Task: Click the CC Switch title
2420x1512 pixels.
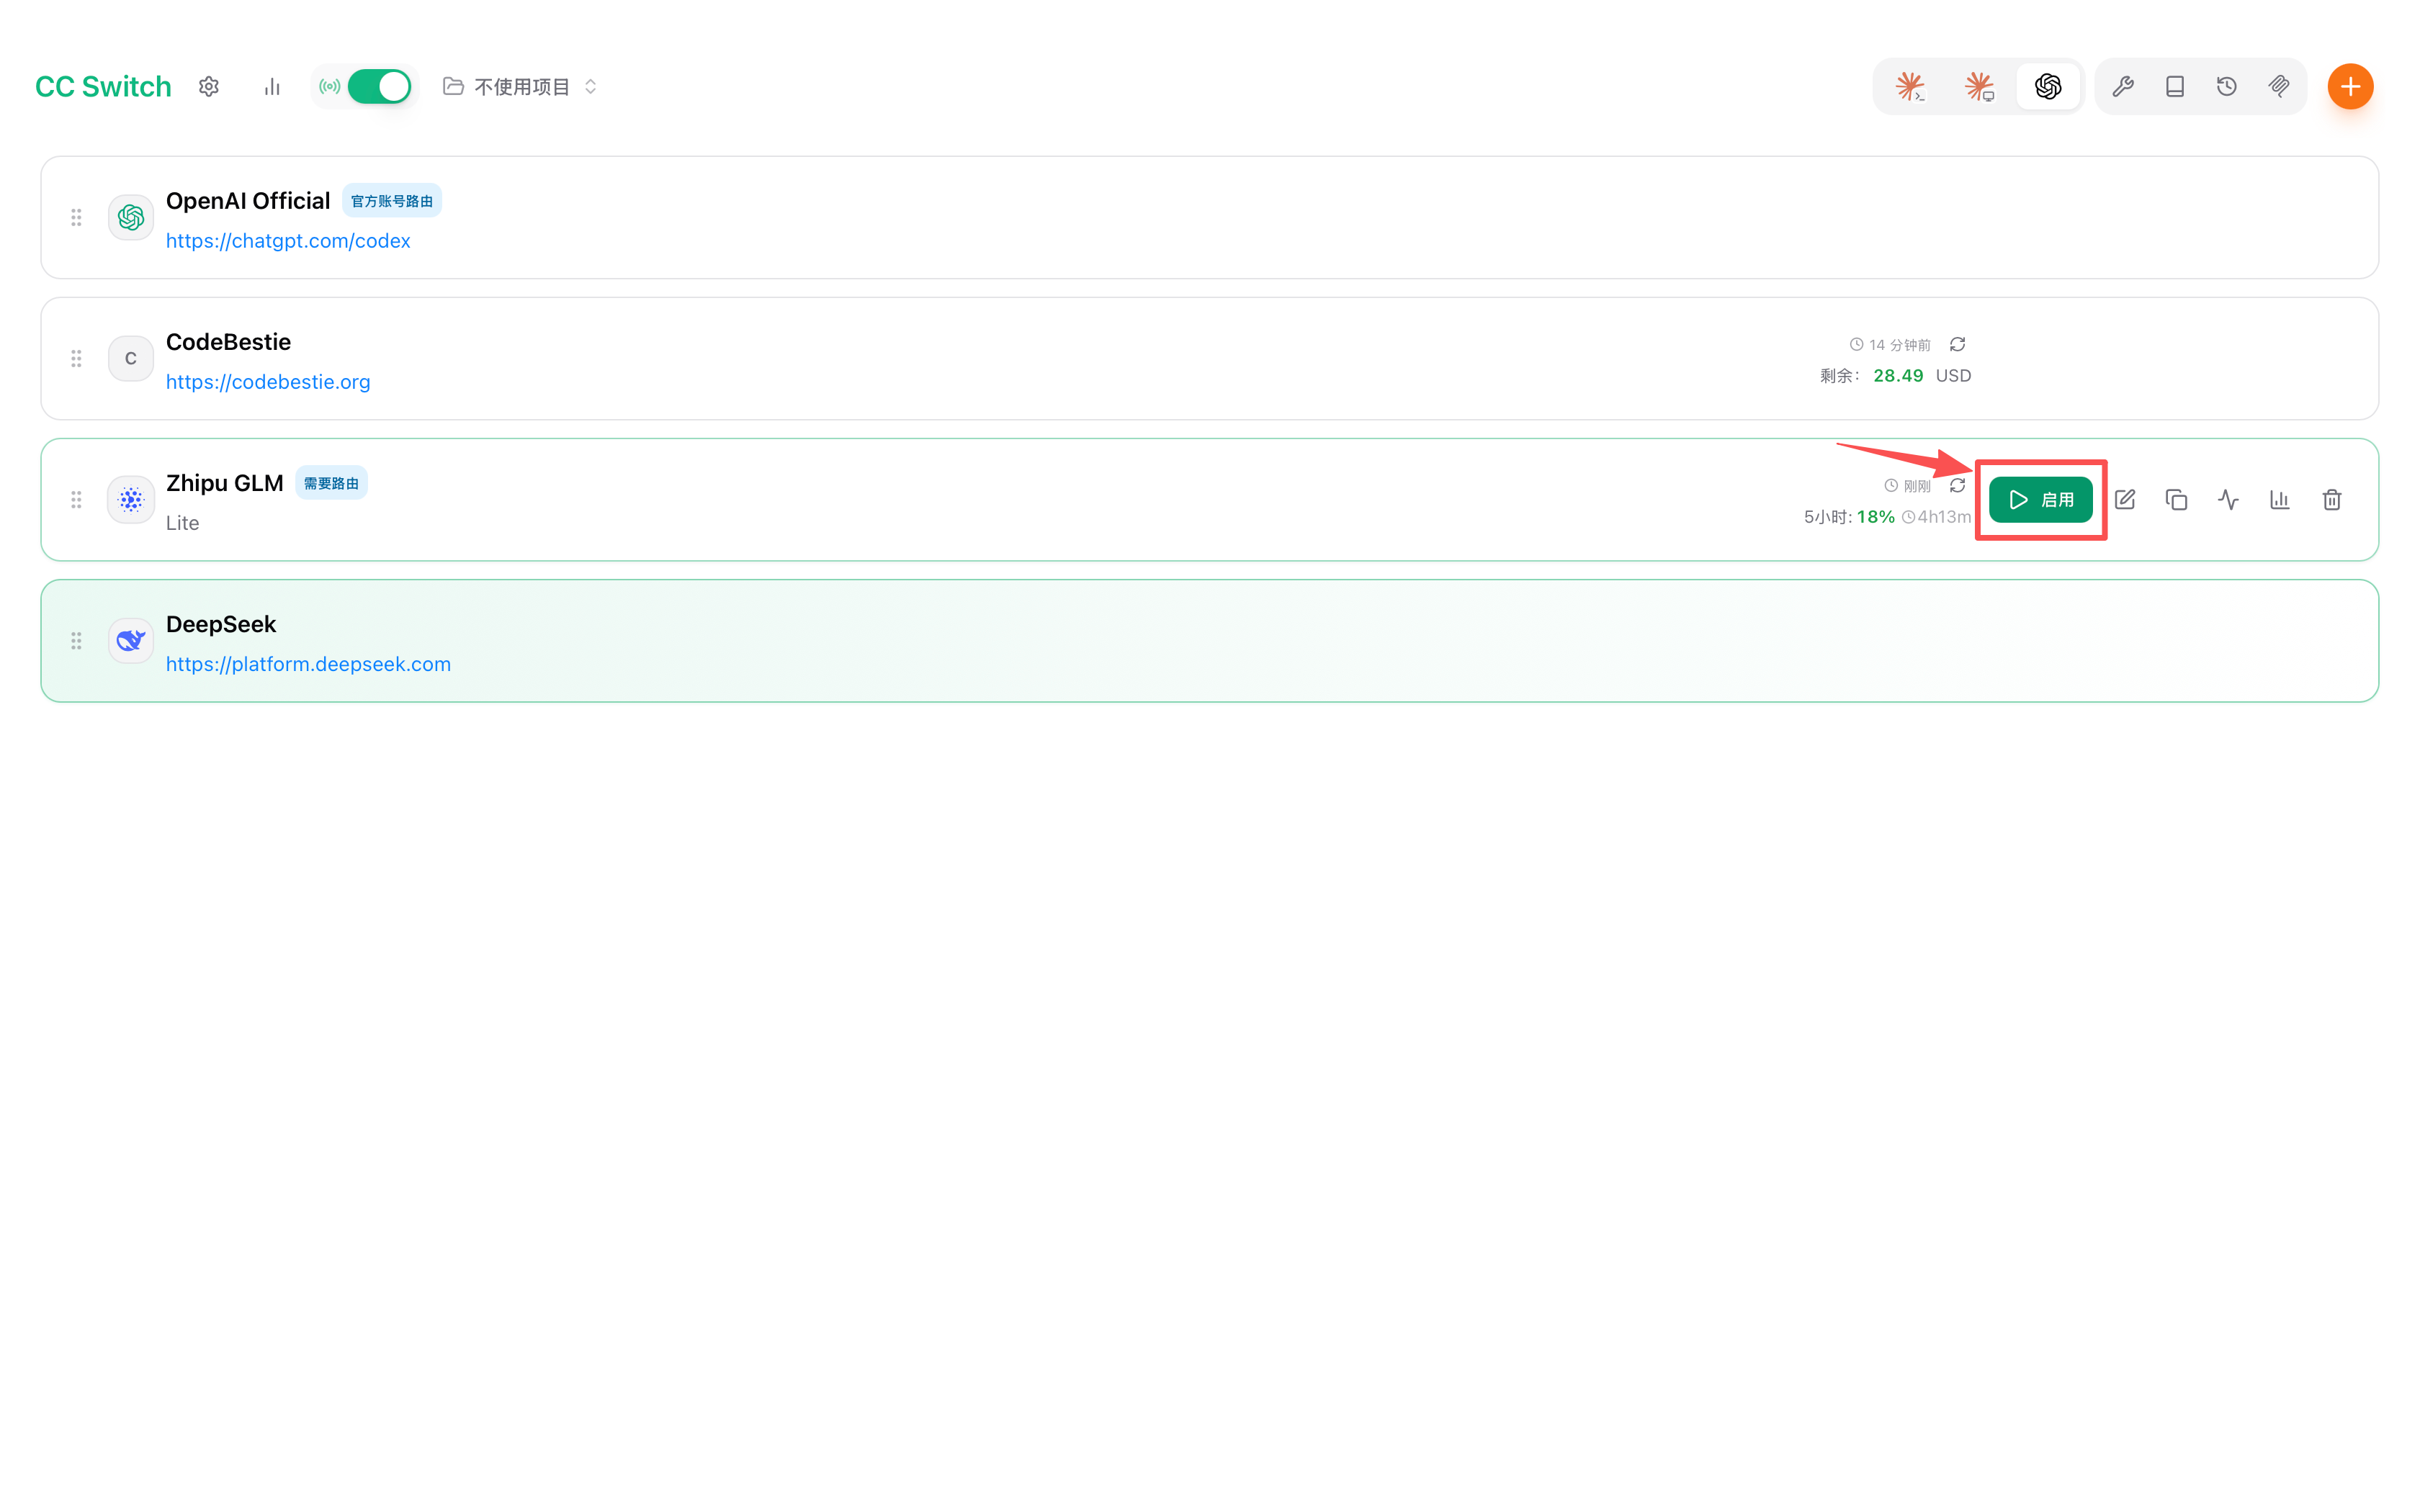Action: pyautogui.click(x=103, y=87)
